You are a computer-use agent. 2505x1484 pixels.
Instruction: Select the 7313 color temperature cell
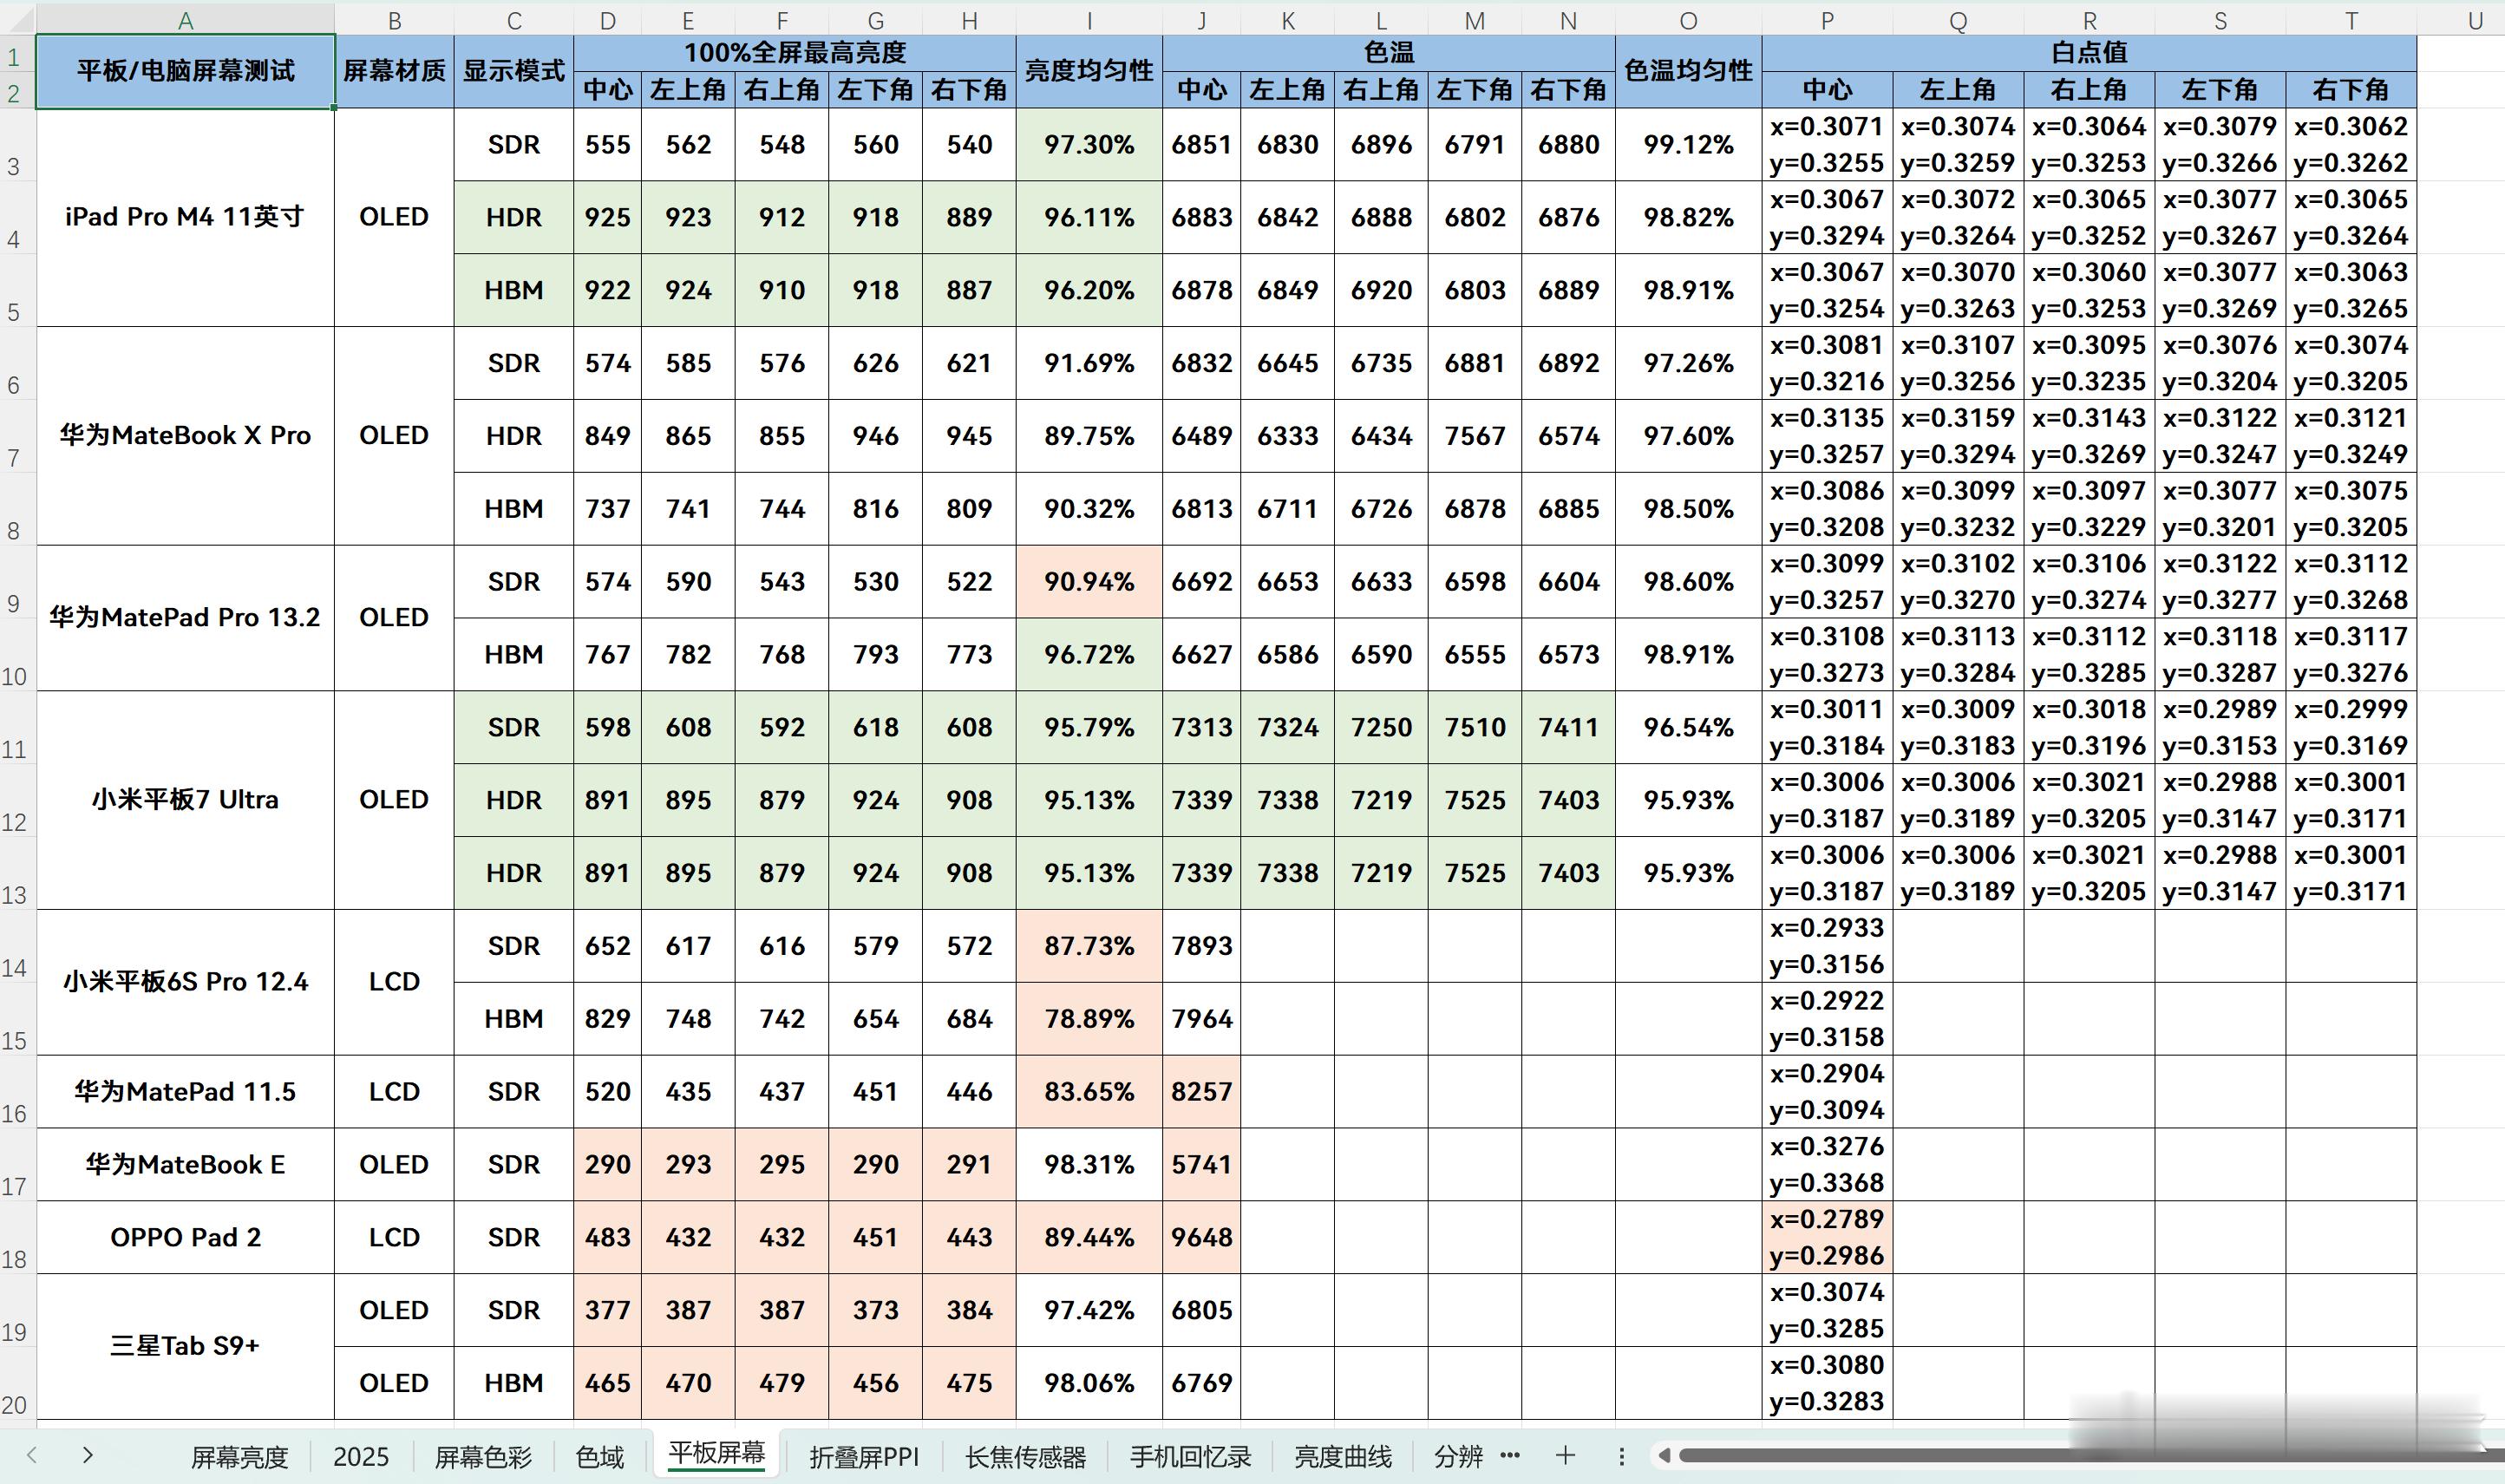click(1201, 728)
